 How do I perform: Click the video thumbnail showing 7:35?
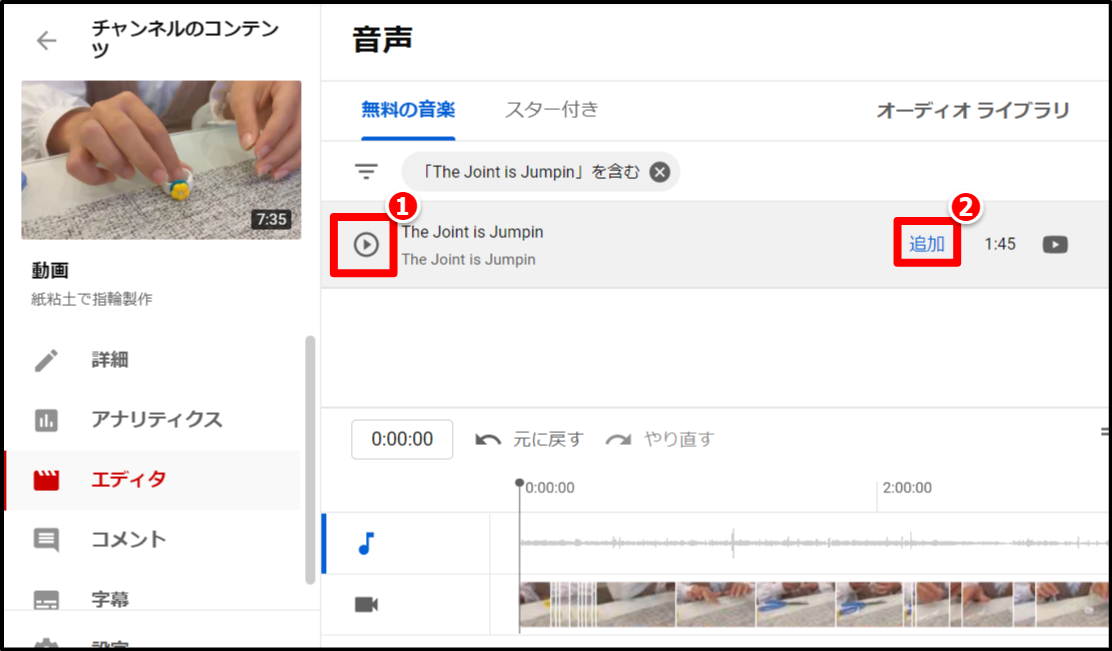point(161,160)
